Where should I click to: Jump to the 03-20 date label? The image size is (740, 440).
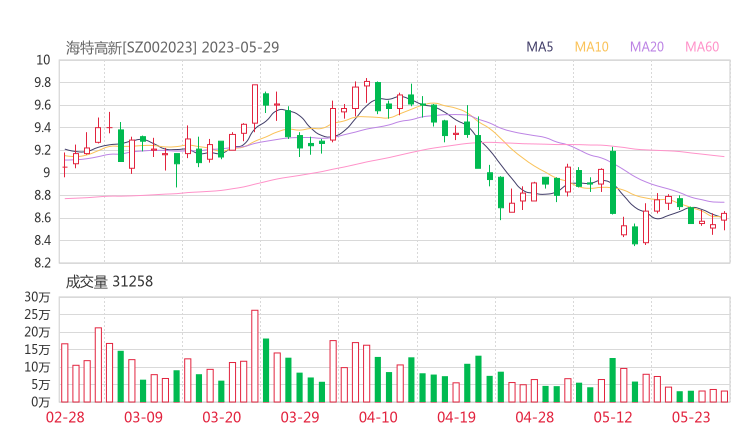pyautogui.click(x=221, y=417)
